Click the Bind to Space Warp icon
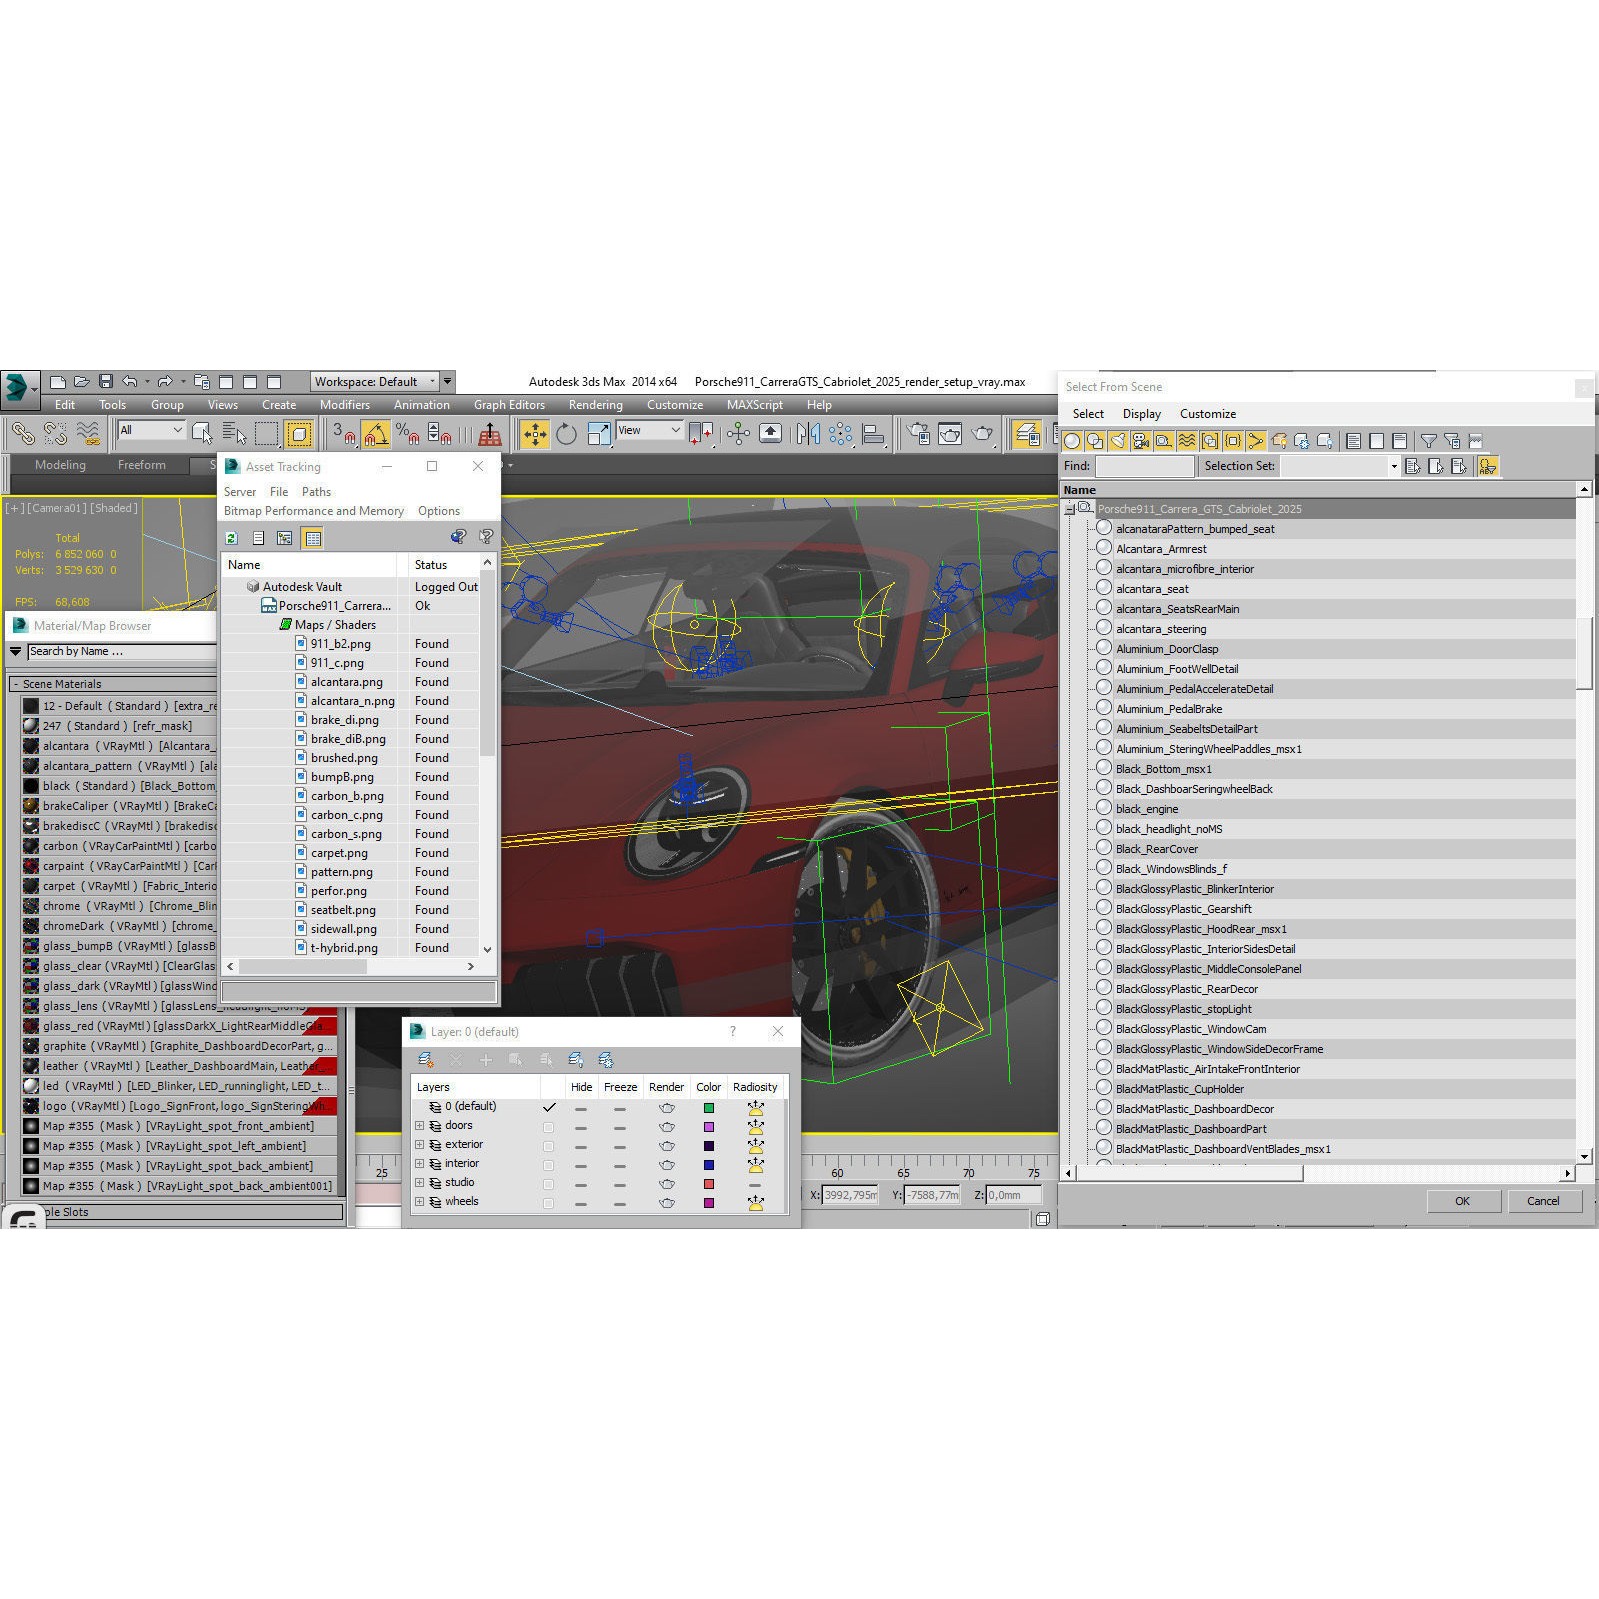 [x=89, y=433]
